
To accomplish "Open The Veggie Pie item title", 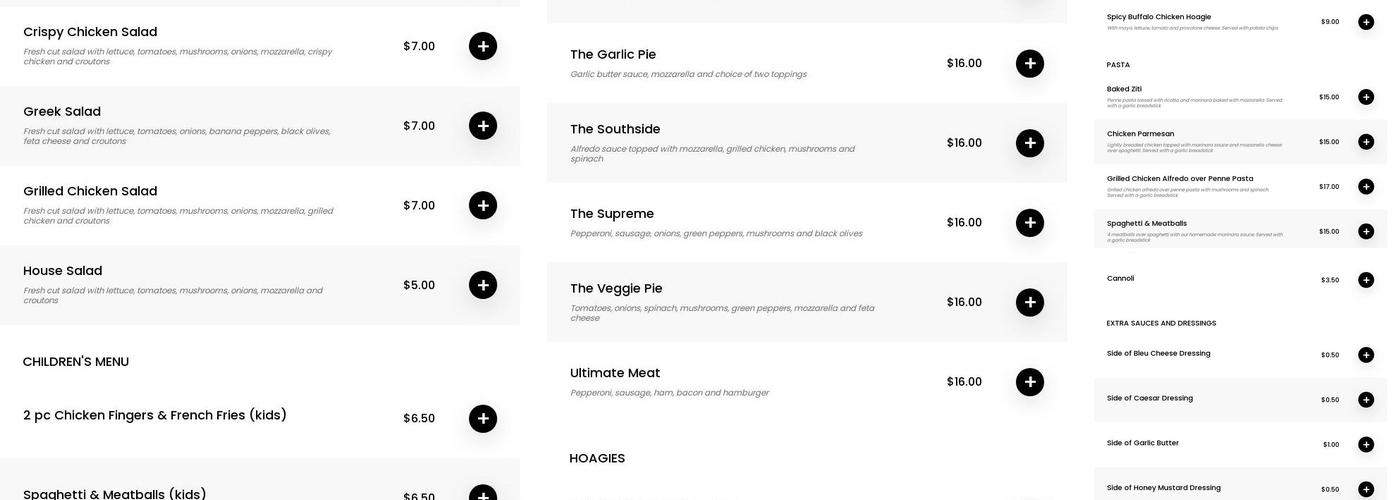I will coord(616,288).
